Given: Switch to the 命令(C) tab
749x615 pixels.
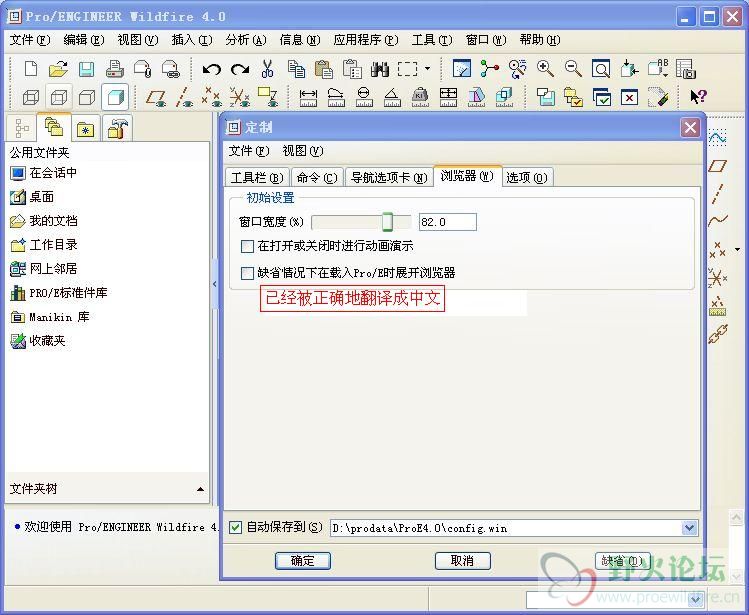Looking at the screenshot, I should pyautogui.click(x=317, y=178).
